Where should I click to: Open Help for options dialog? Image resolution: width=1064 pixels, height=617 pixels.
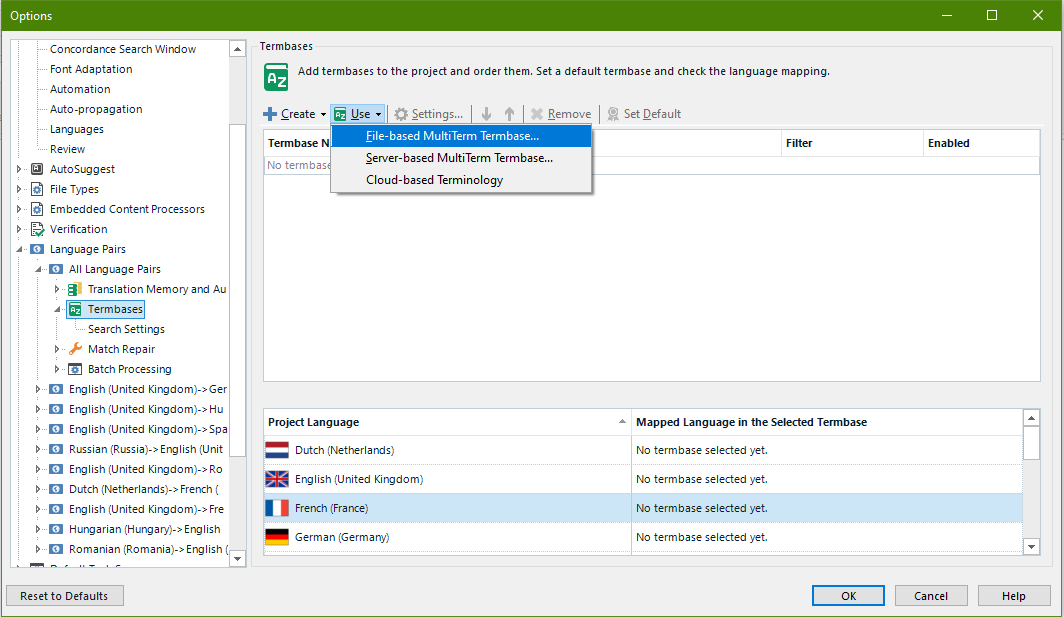click(1014, 596)
